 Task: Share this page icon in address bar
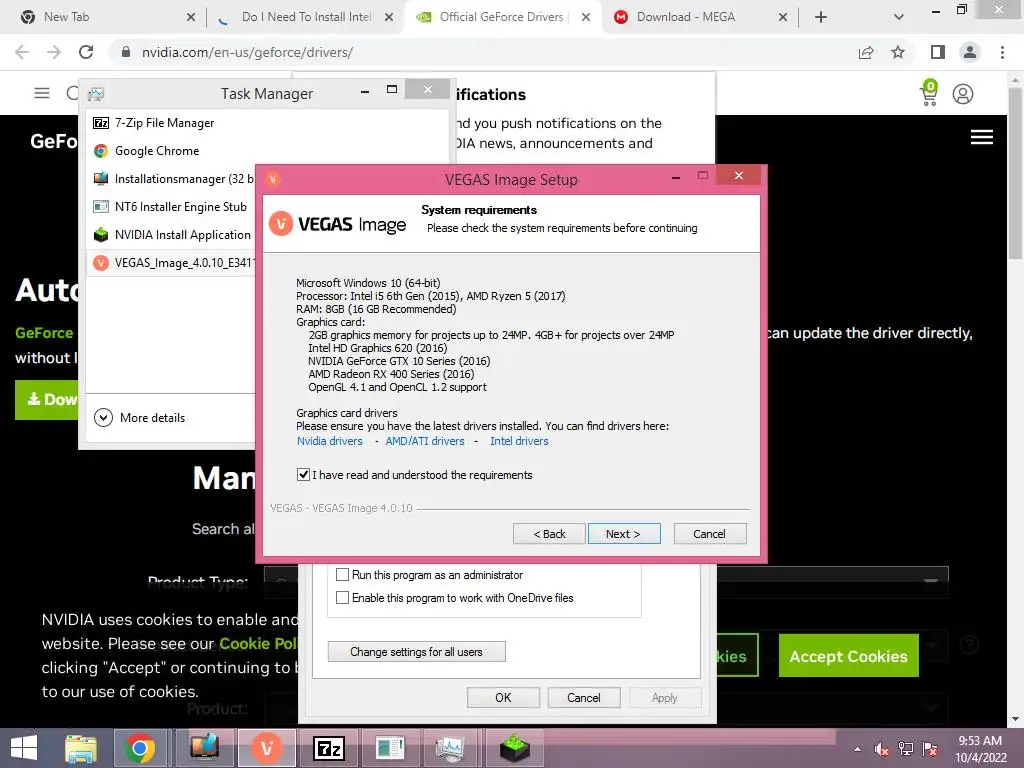(x=866, y=52)
